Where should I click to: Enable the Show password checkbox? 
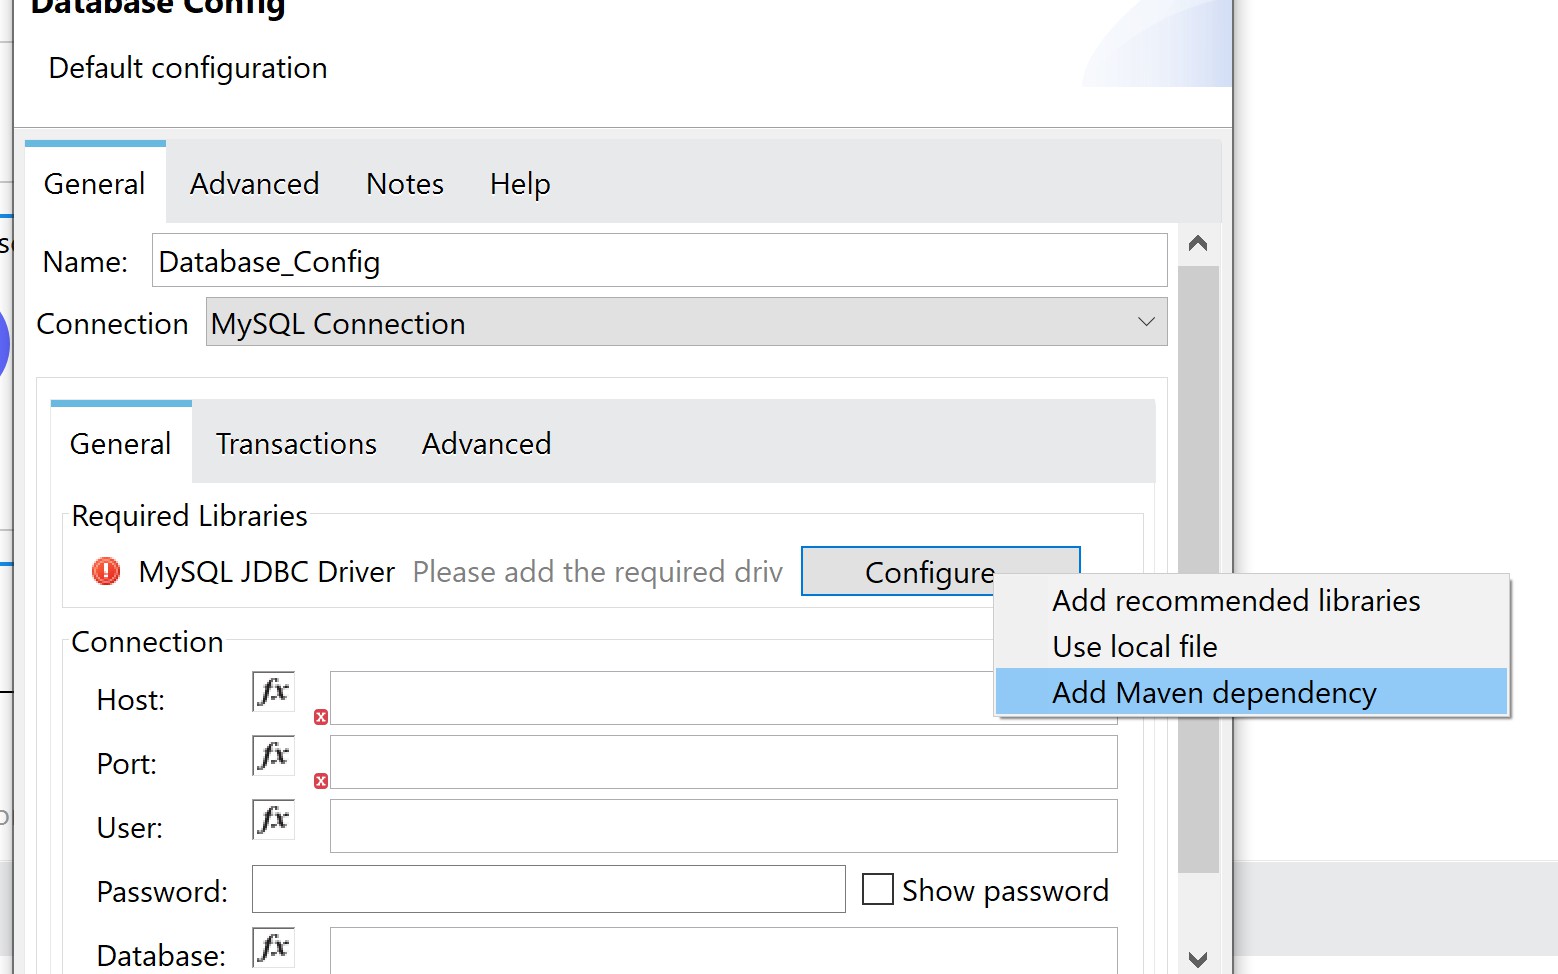pos(877,890)
